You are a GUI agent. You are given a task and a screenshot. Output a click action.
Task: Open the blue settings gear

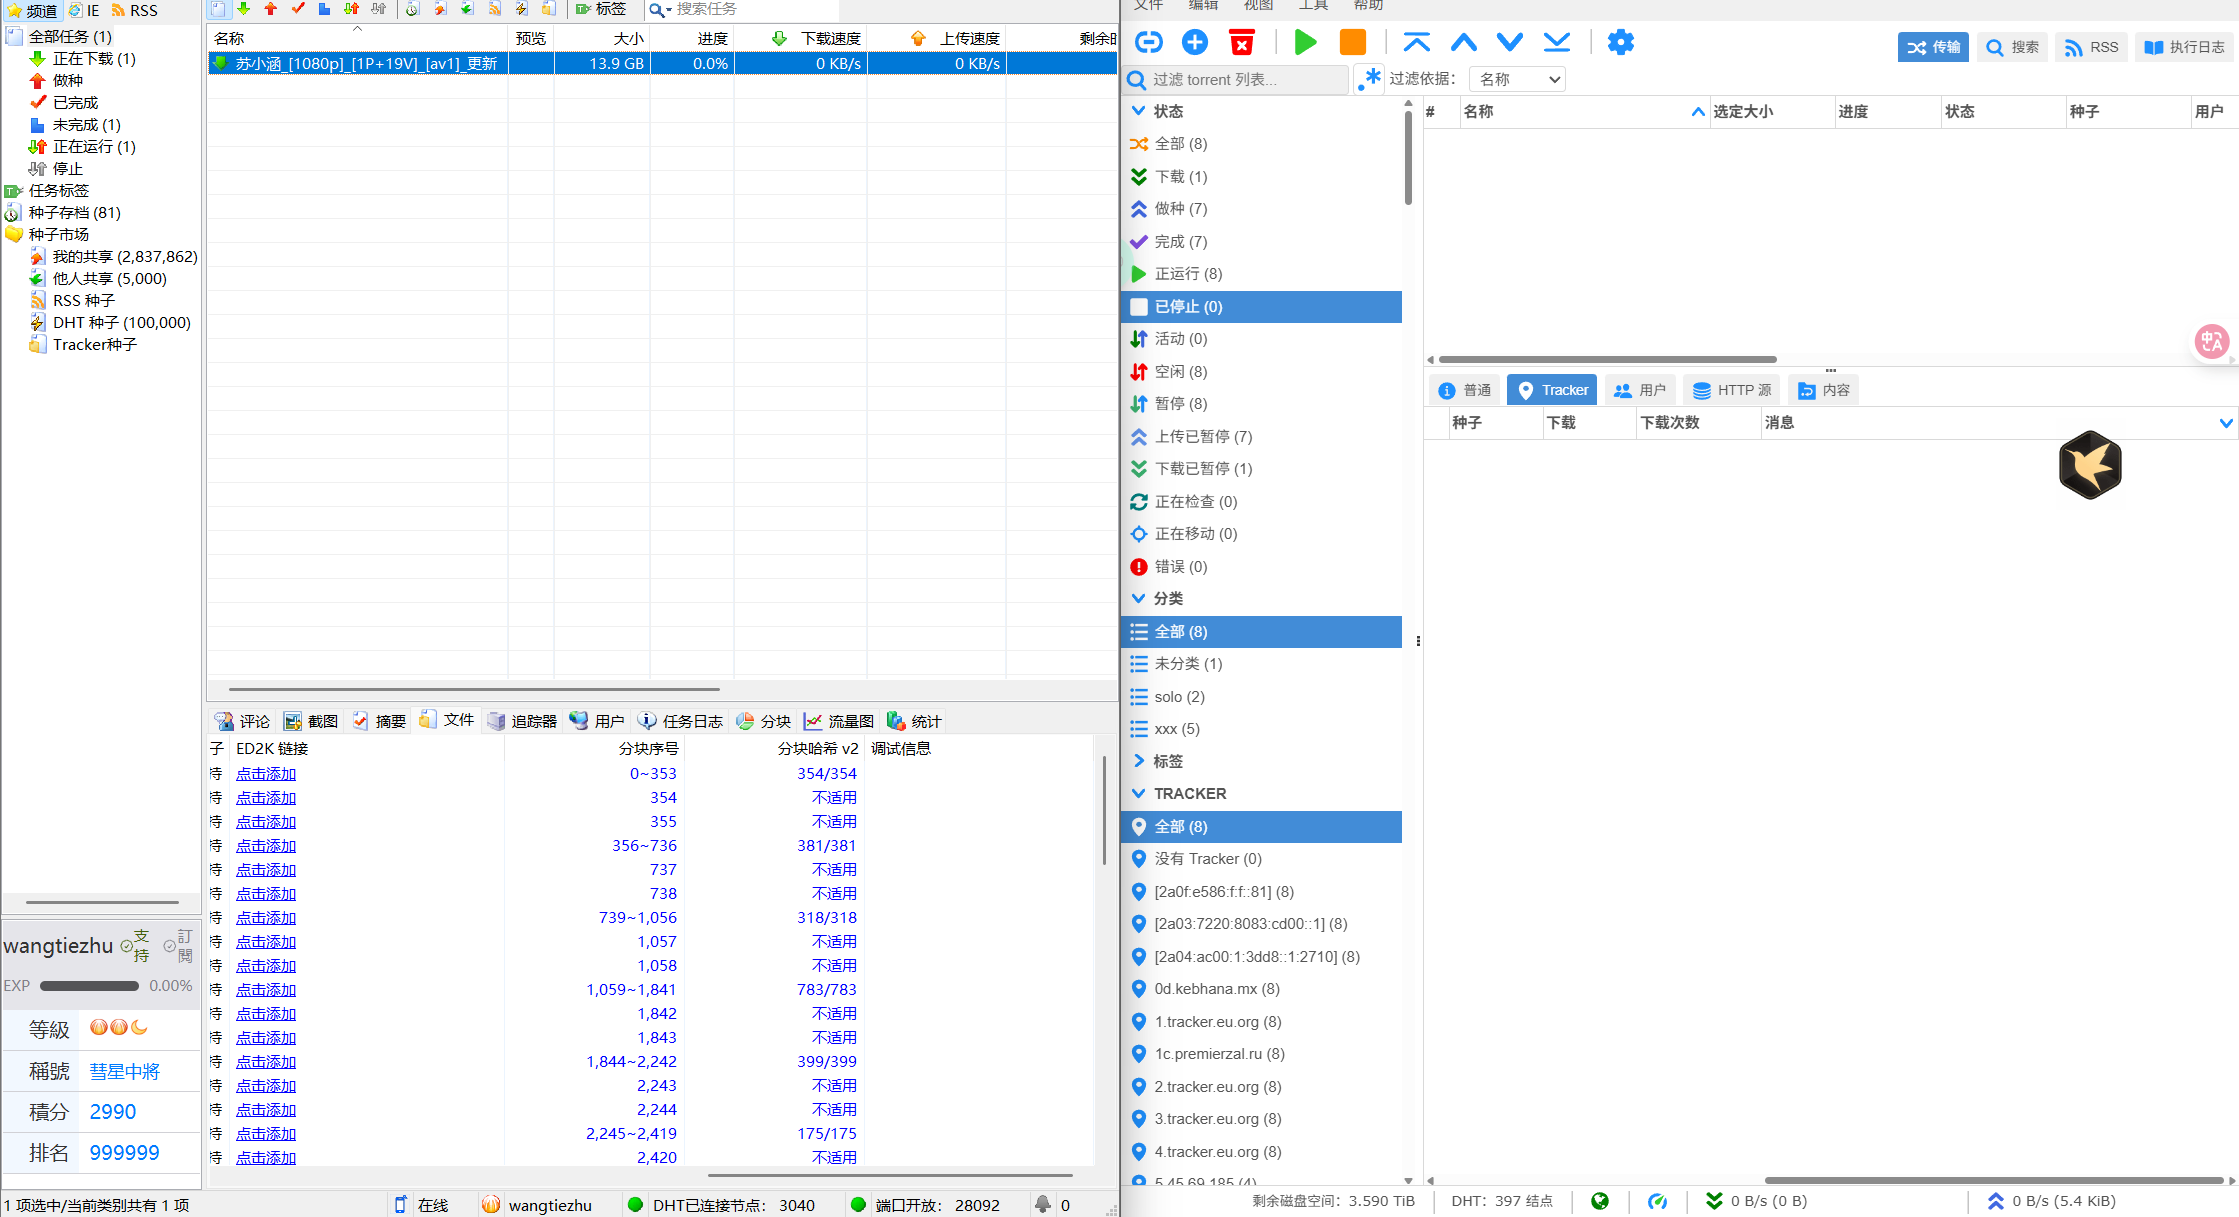pyautogui.click(x=1620, y=42)
